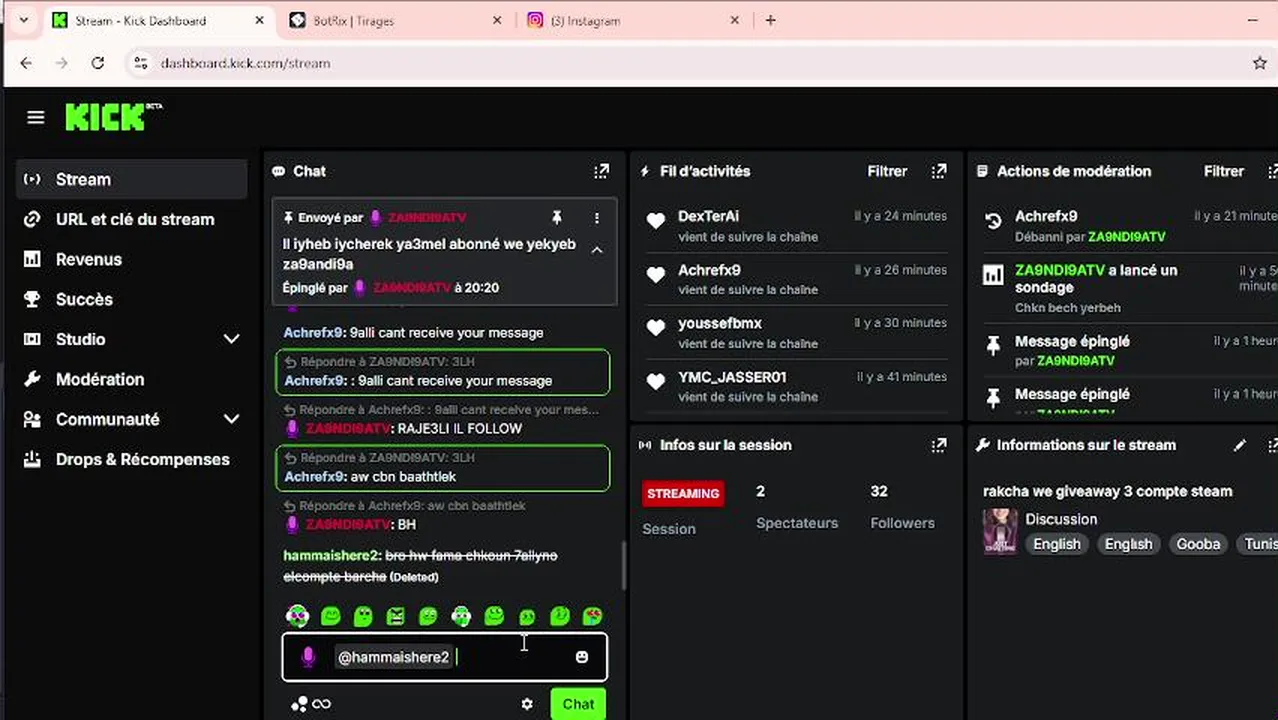The image size is (1278, 720).
Task: Pop out the Chat panel
Action: [x=601, y=171]
